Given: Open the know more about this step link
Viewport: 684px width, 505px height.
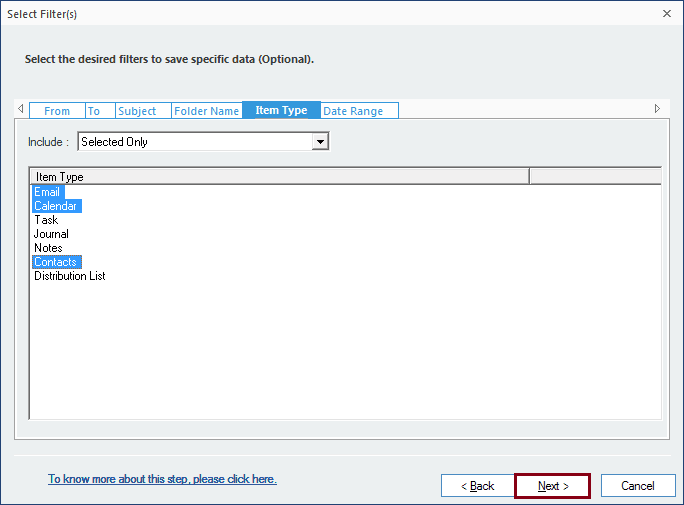Looking at the screenshot, I should click(162, 479).
